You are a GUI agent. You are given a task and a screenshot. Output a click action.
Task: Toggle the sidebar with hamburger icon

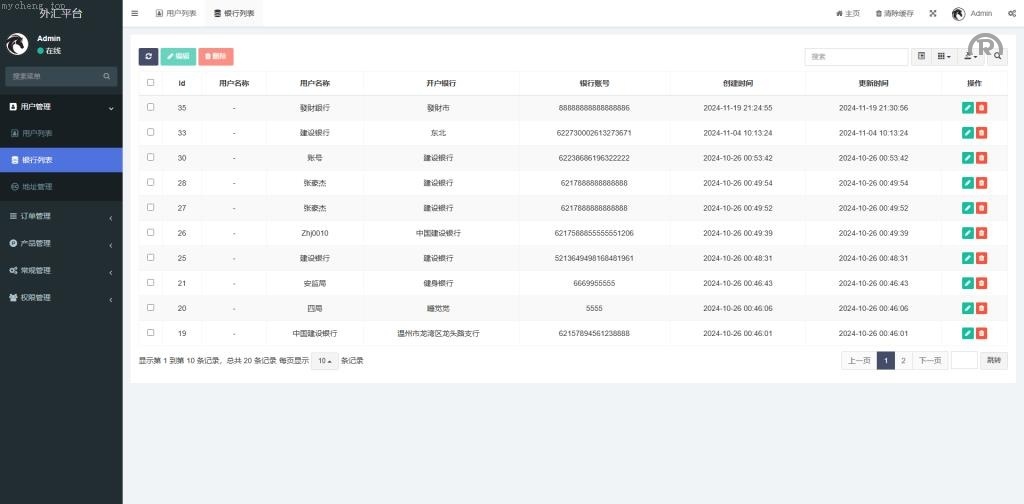(x=135, y=13)
